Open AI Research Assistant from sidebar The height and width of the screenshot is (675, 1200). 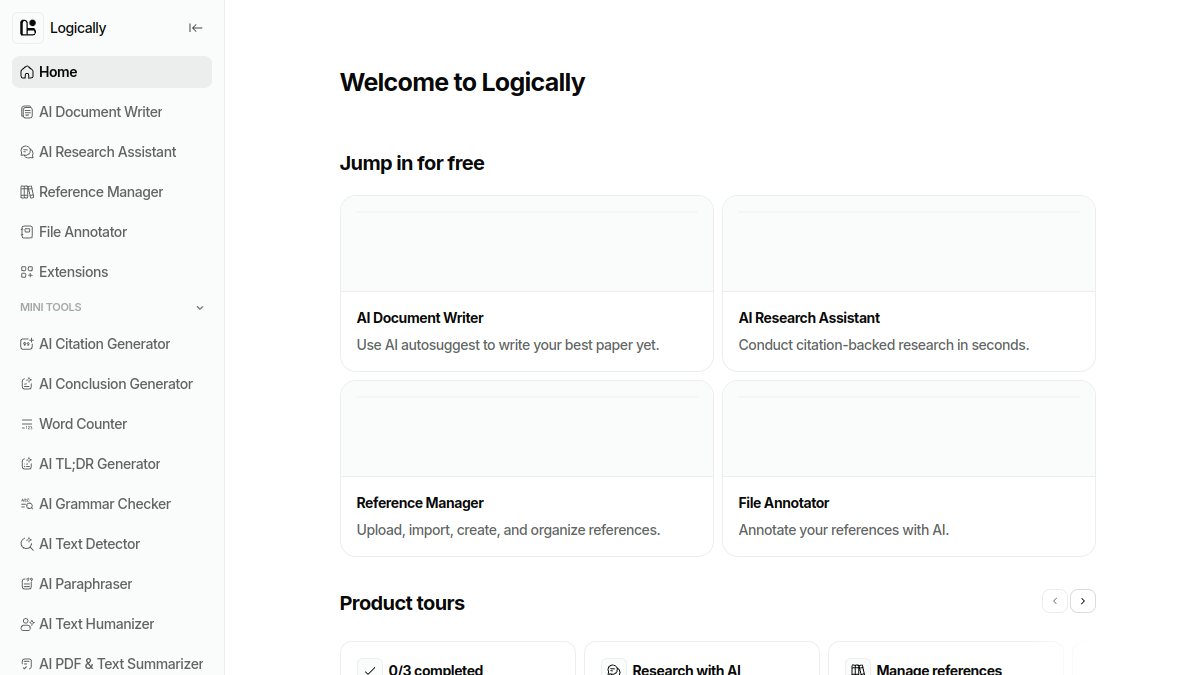point(112,152)
